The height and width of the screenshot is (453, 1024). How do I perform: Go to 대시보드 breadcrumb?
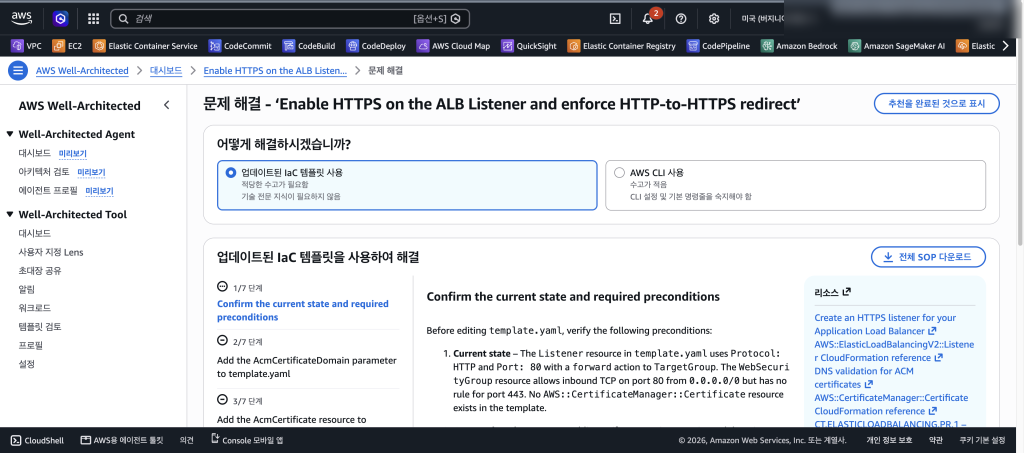(x=166, y=70)
